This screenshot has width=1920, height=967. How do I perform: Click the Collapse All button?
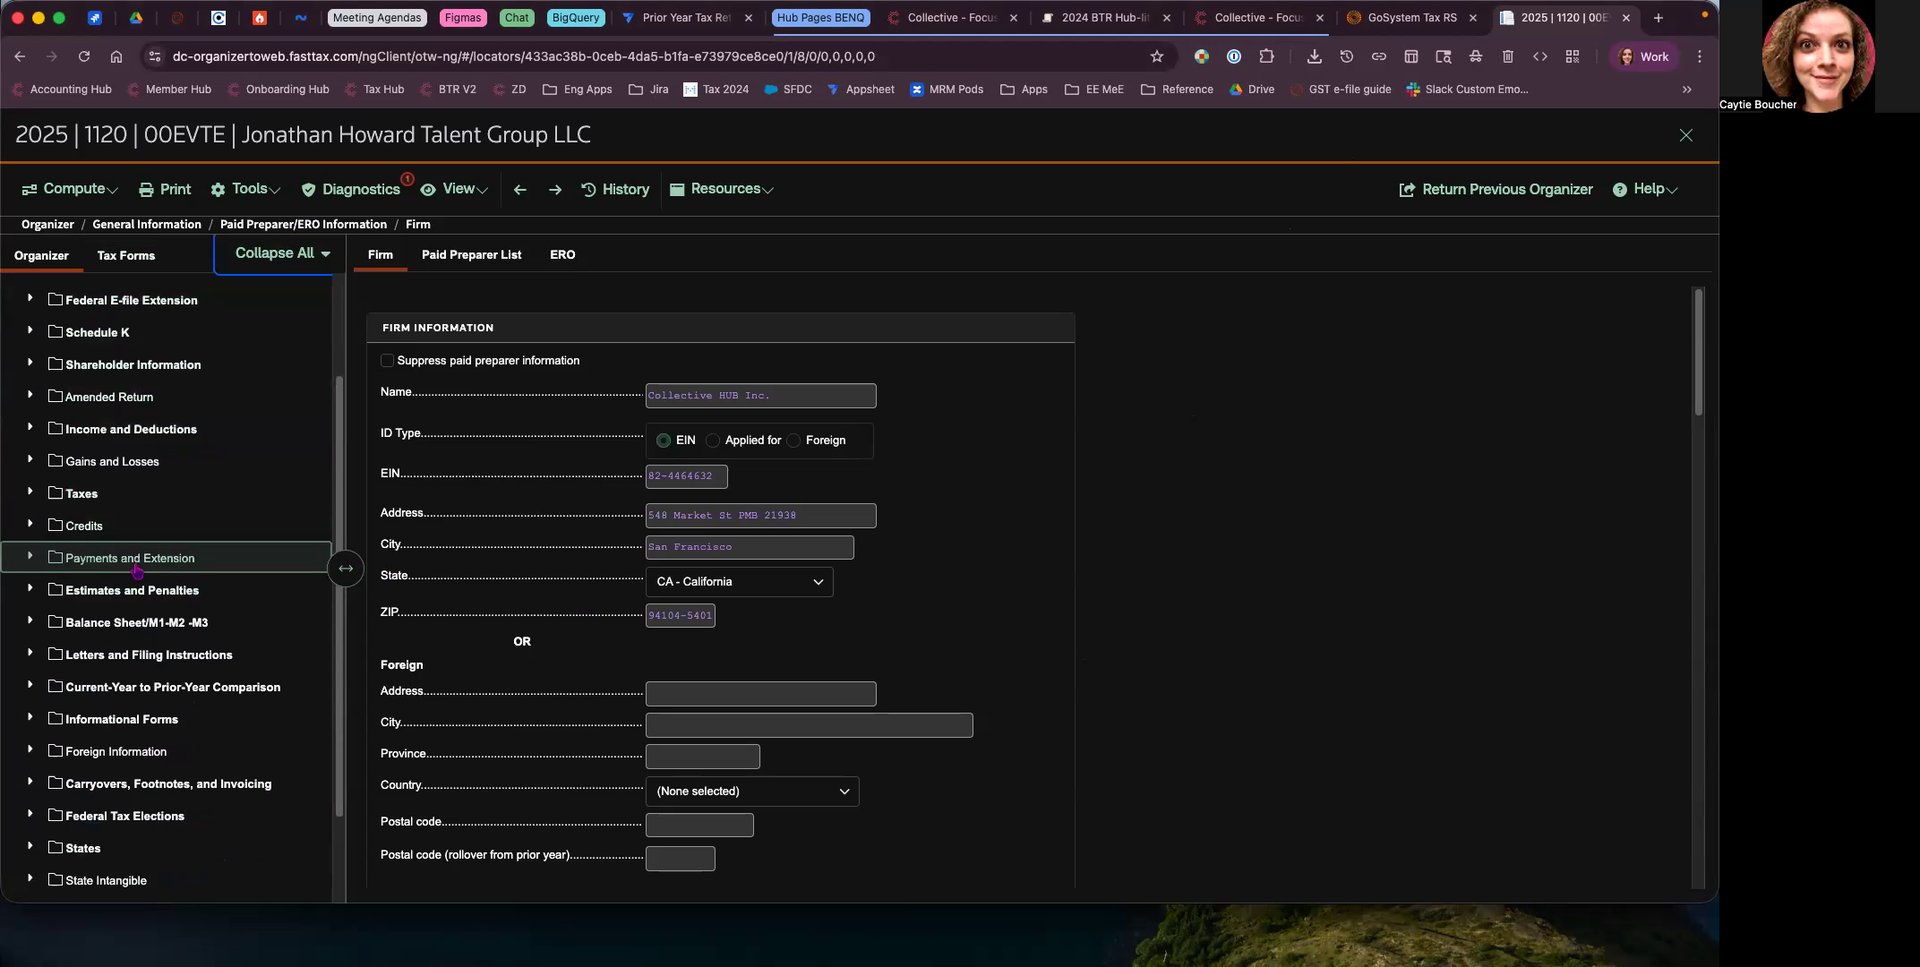pyautogui.click(x=282, y=254)
